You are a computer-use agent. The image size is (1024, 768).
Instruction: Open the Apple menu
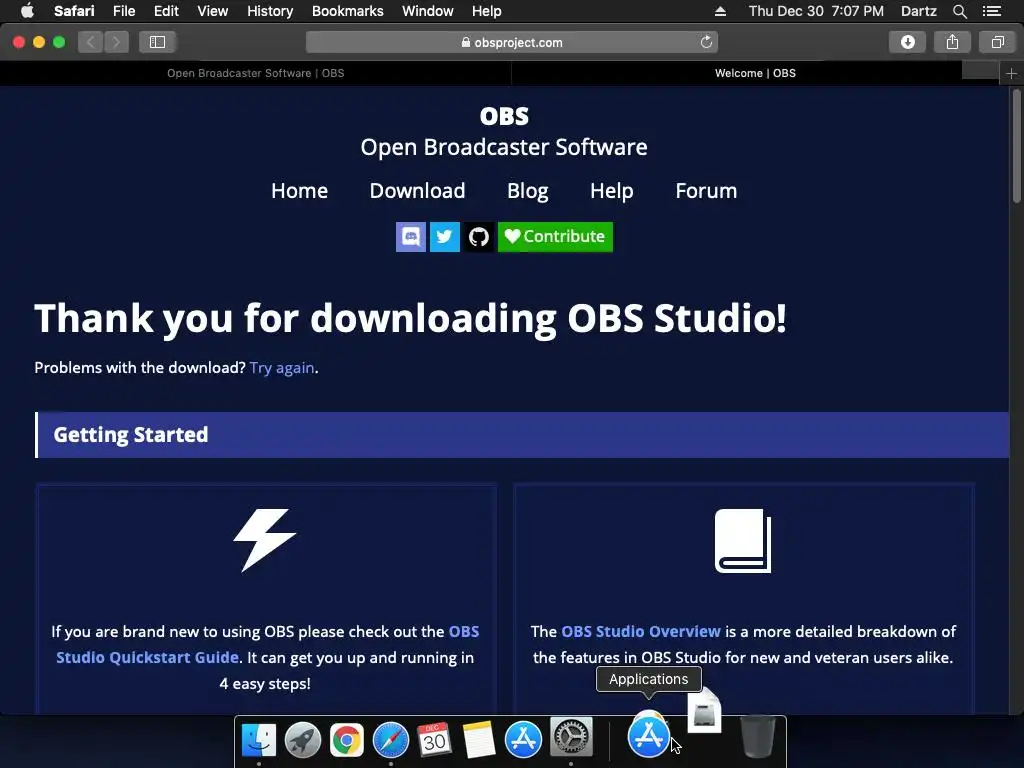27,11
